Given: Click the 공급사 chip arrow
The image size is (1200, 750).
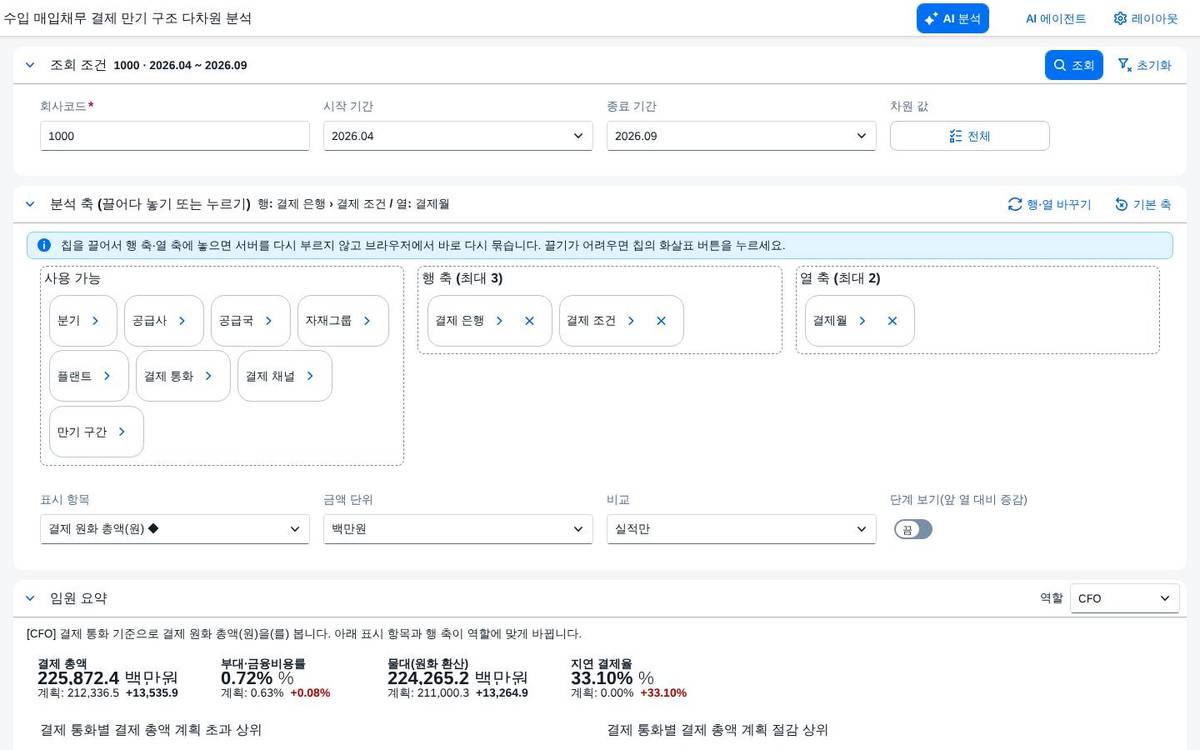Looking at the screenshot, I should (x=182, y=321).
